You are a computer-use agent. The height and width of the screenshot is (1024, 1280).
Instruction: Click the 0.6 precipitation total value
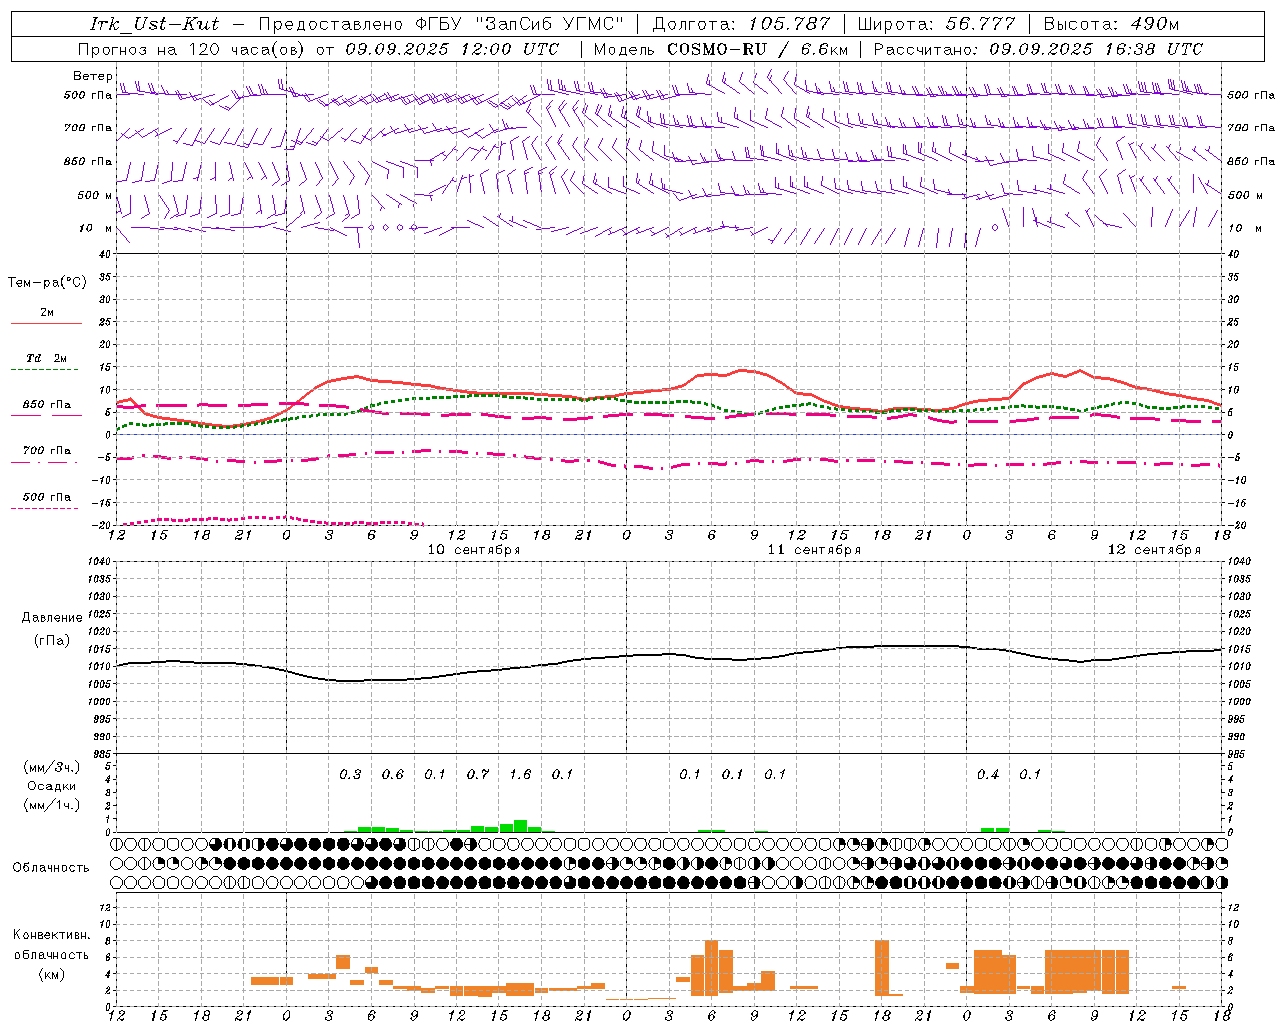pyautogui.click(x=393, y=774)
